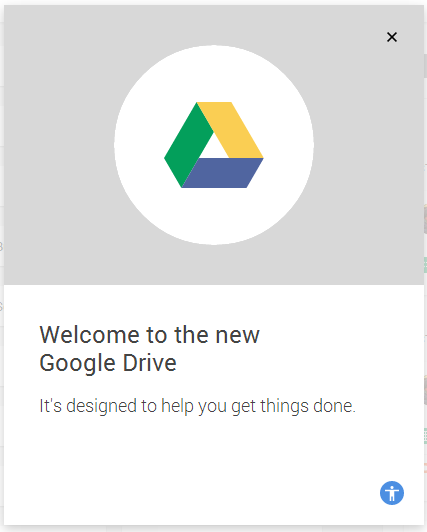Click the white triangle inside the Drive logo

[214, 148]
